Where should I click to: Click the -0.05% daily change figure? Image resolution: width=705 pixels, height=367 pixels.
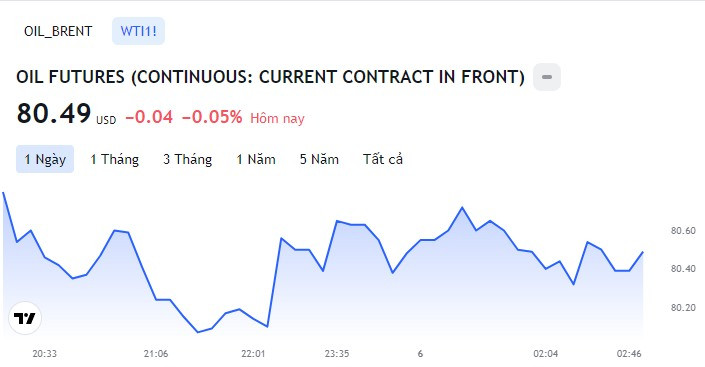212,117
